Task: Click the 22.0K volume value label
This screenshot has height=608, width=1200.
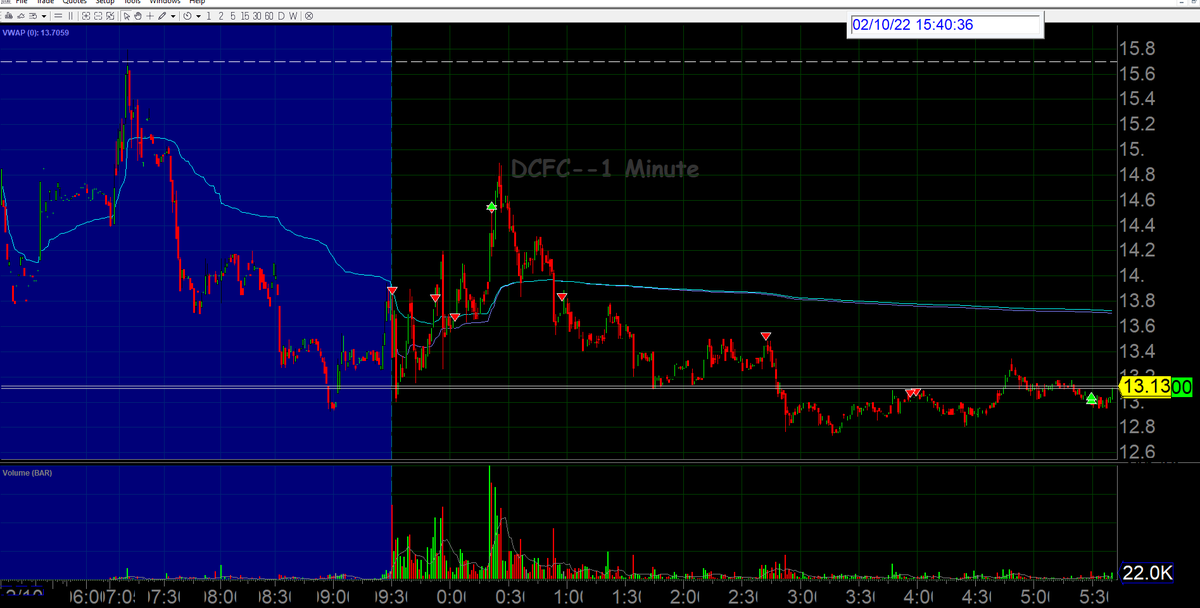Action: (x=1146, y=572)
